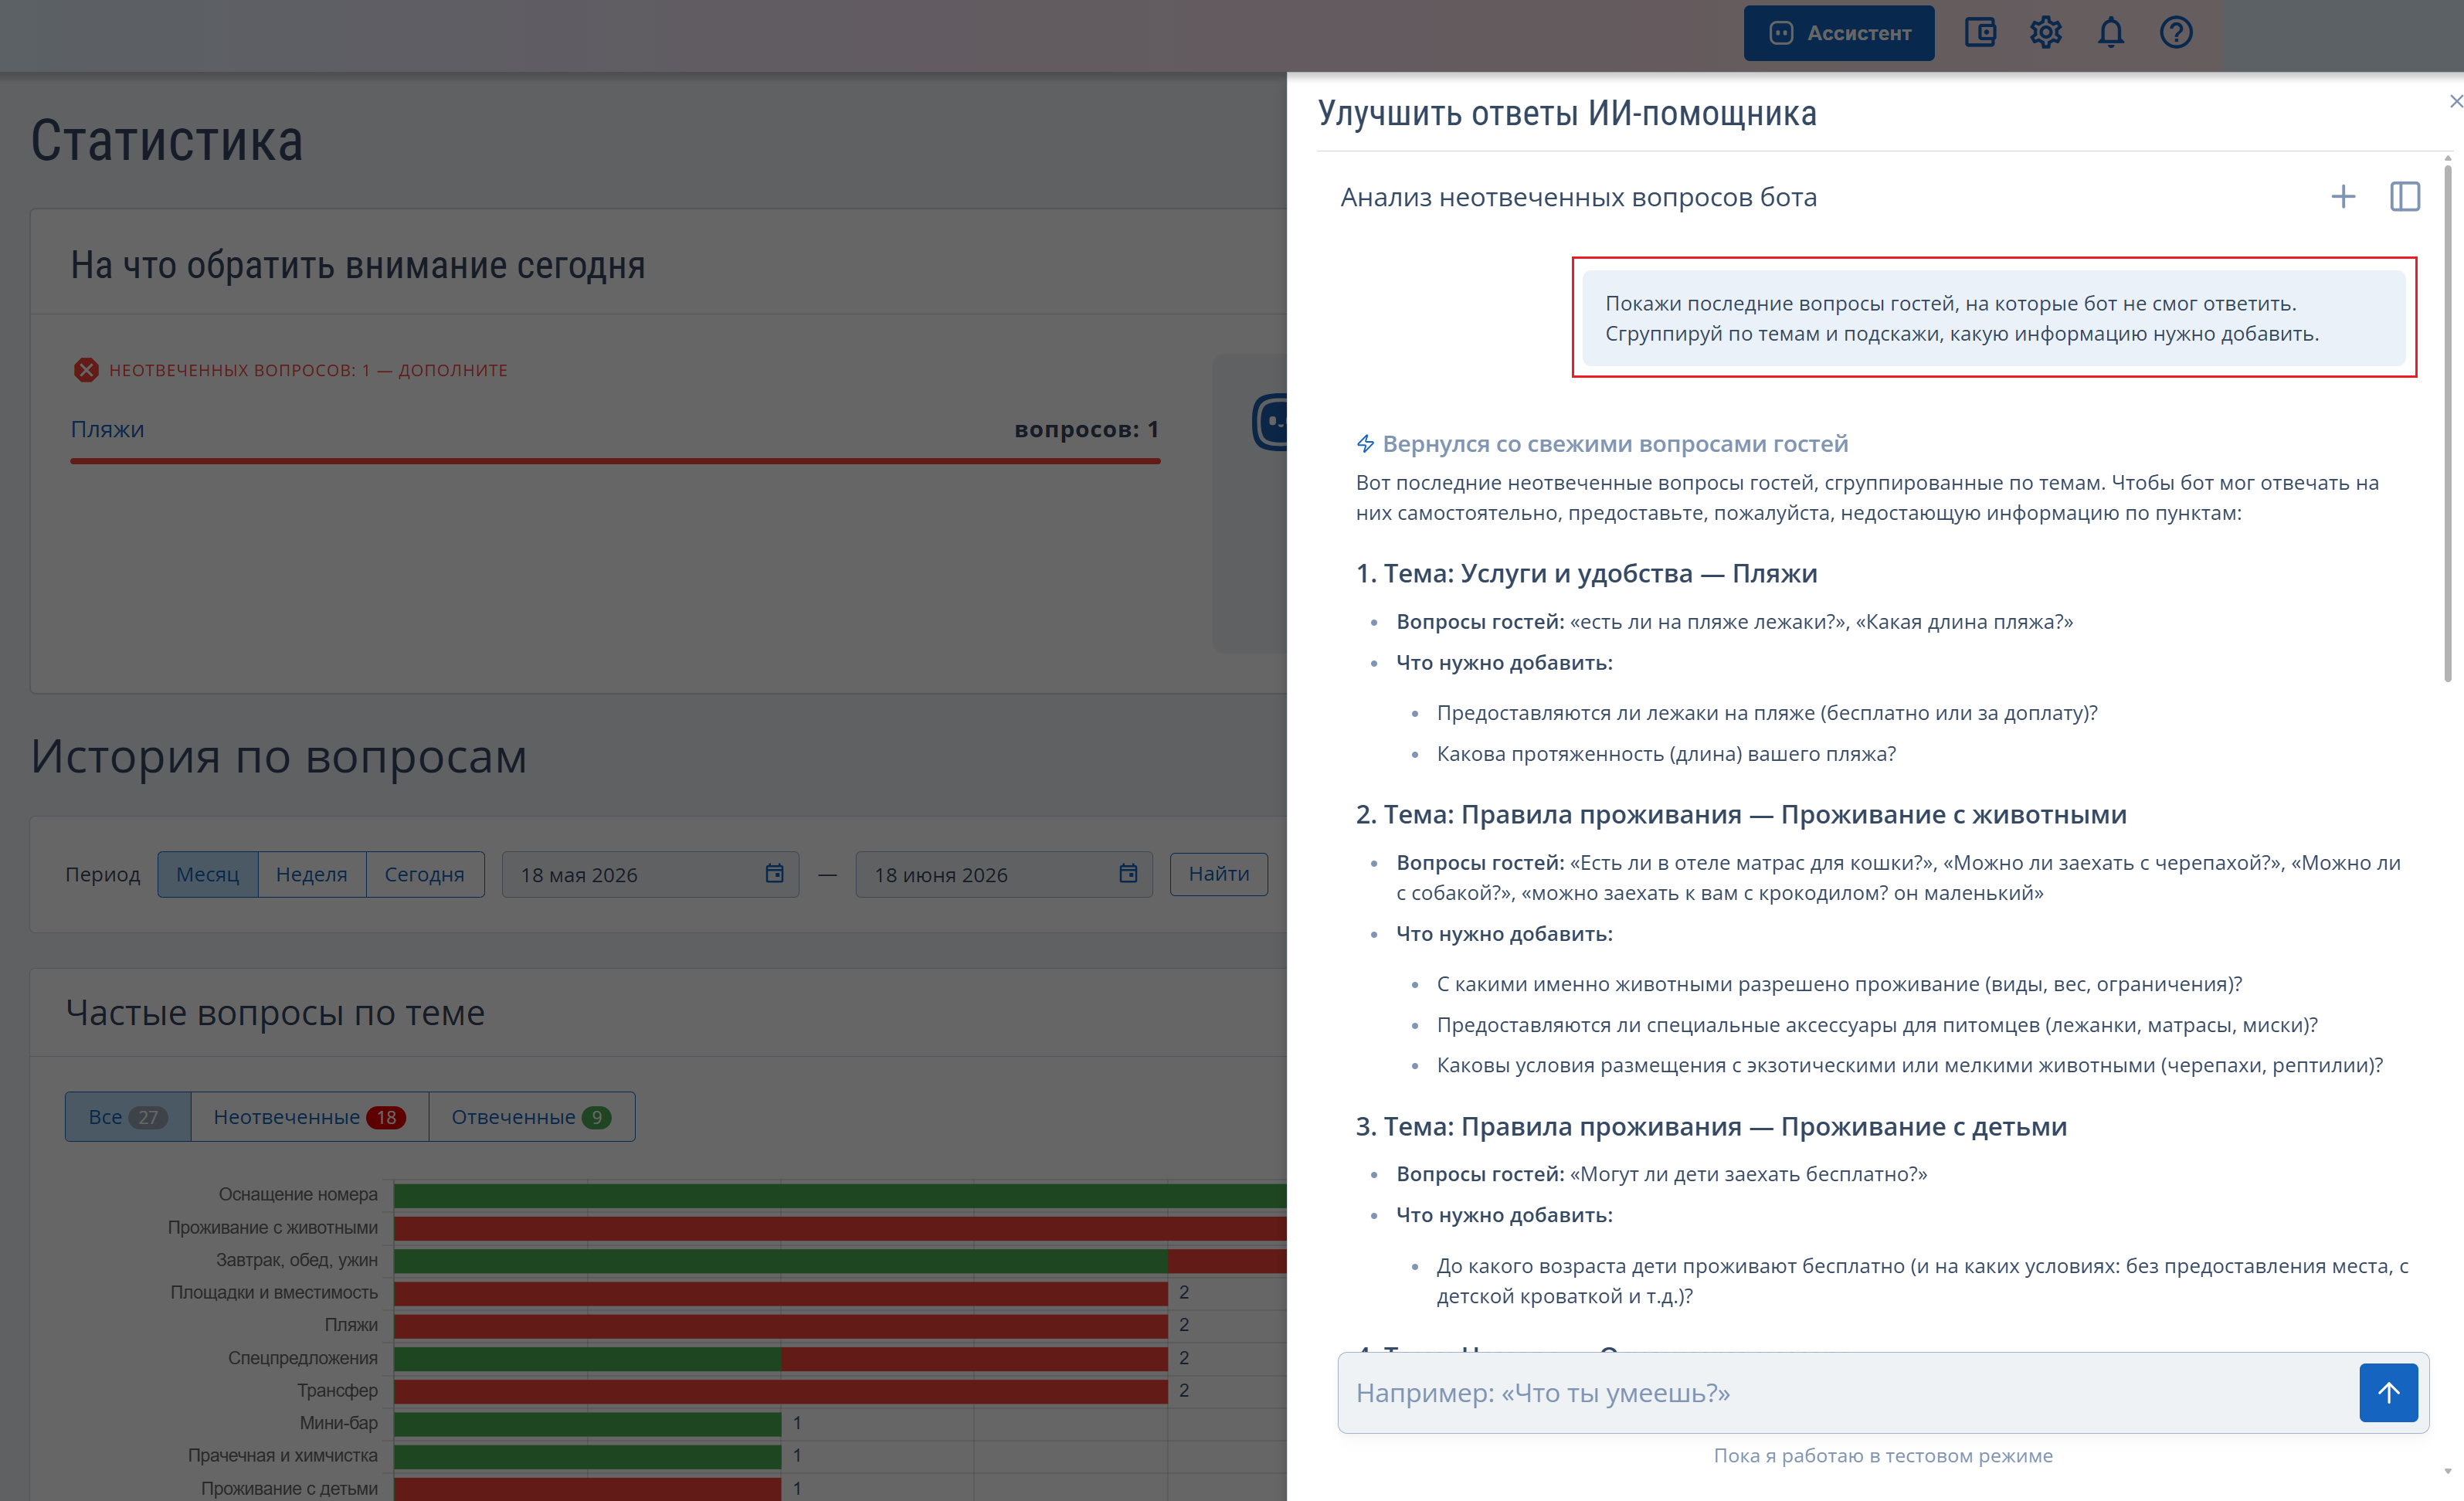Screen dimensions: 2464x1501
Task: Click the 'Завтрак, обед, ужин' chart label
Action: pyautogui.click(x=297, y=1259)
